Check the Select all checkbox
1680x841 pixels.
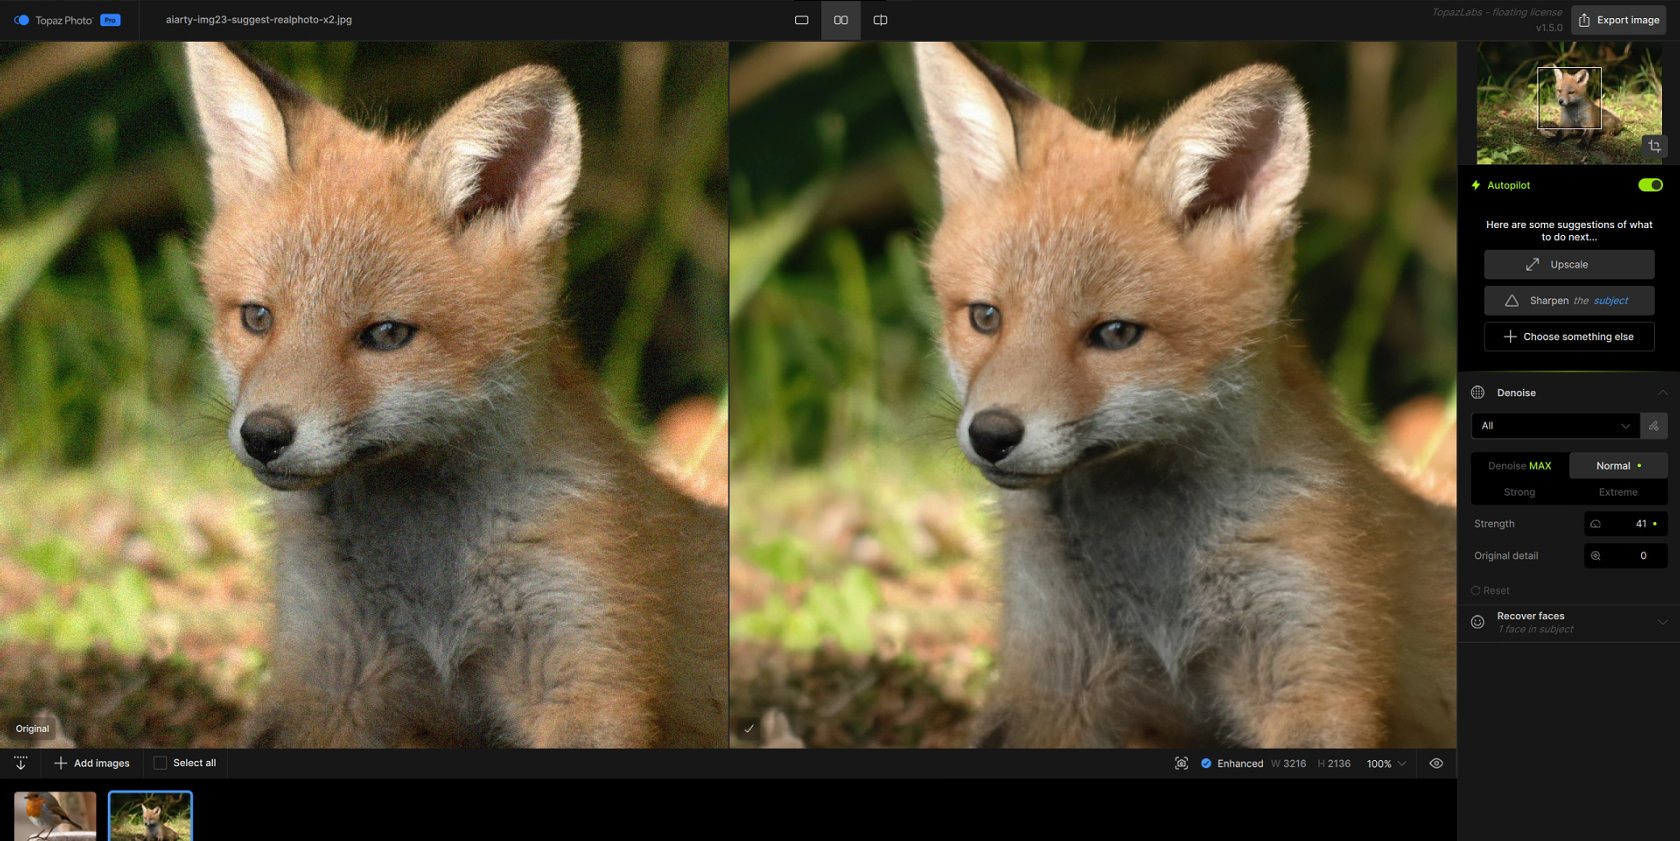coord(160,763)
